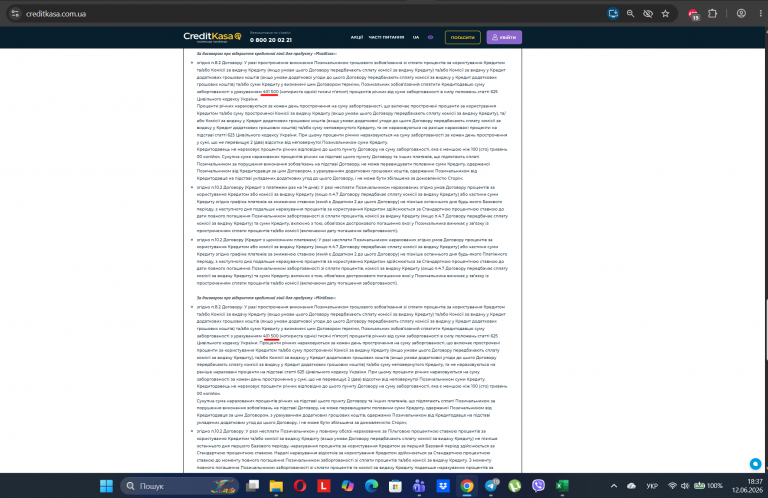768x498 pixels.
Task: Click the purple УВІЙТИ login button
Action: tap(504, 37)
